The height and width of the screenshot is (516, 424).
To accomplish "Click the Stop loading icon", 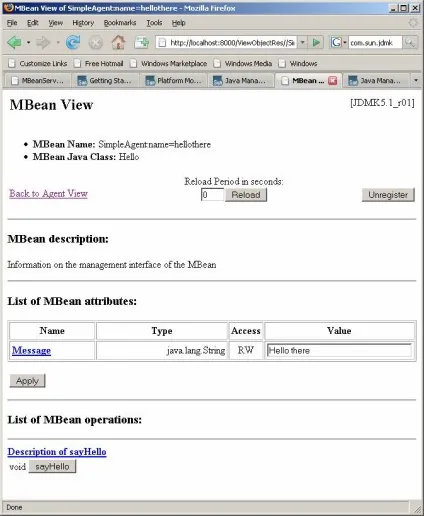I will (96, 43).
